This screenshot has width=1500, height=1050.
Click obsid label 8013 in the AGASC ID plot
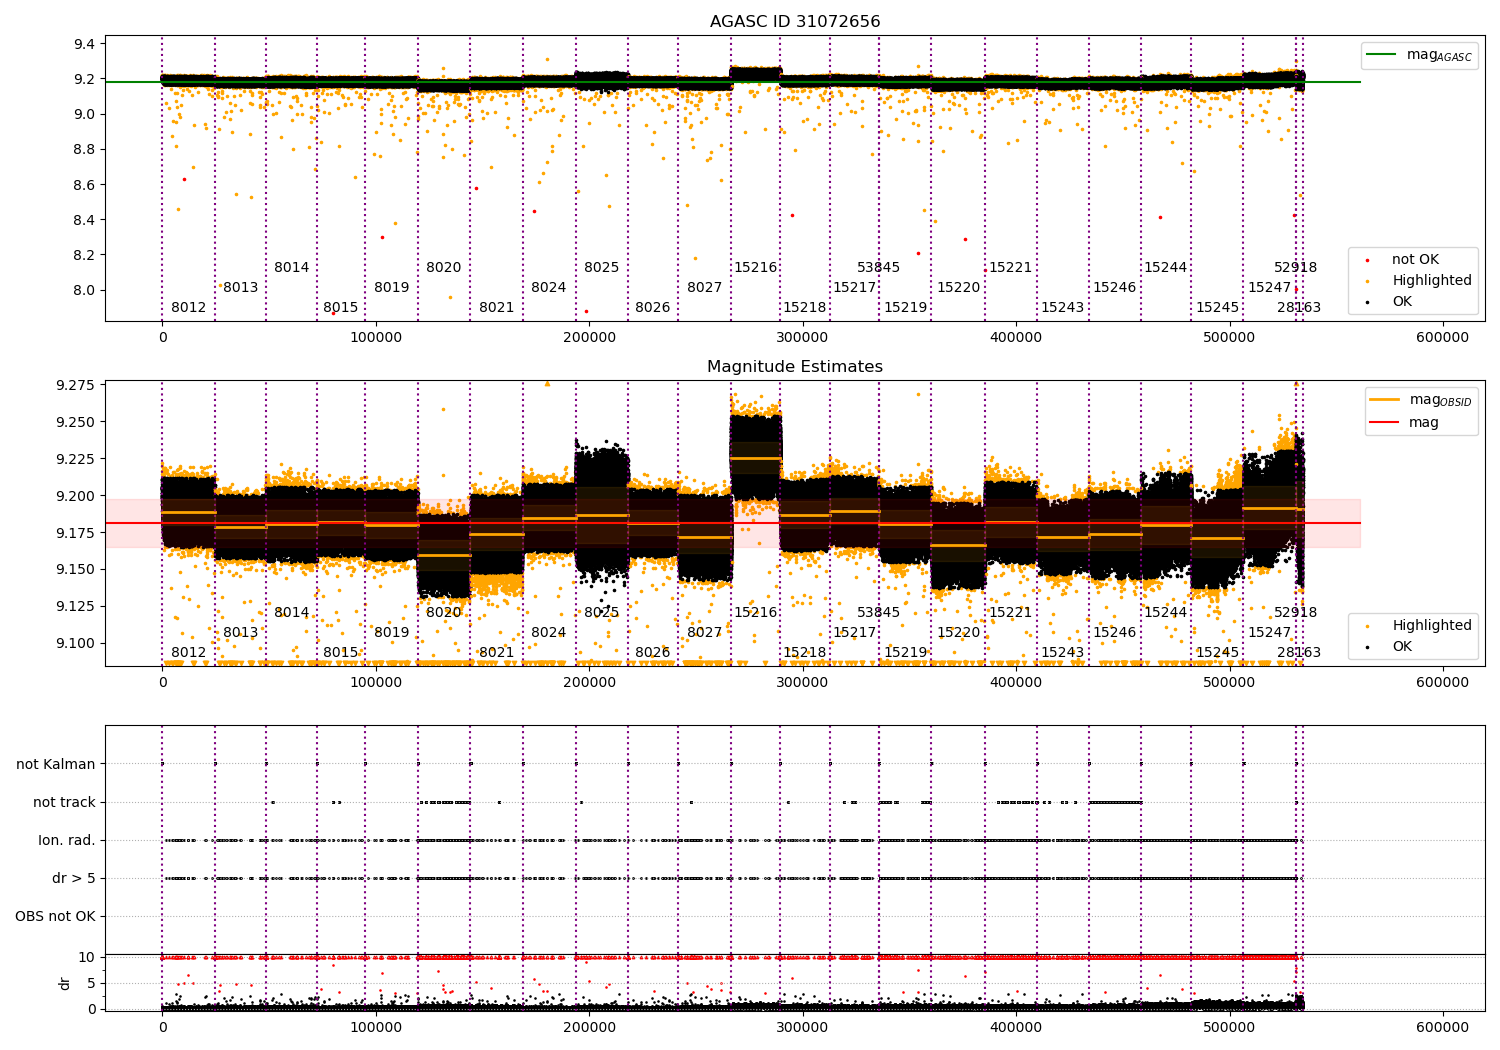click(241, 288)
